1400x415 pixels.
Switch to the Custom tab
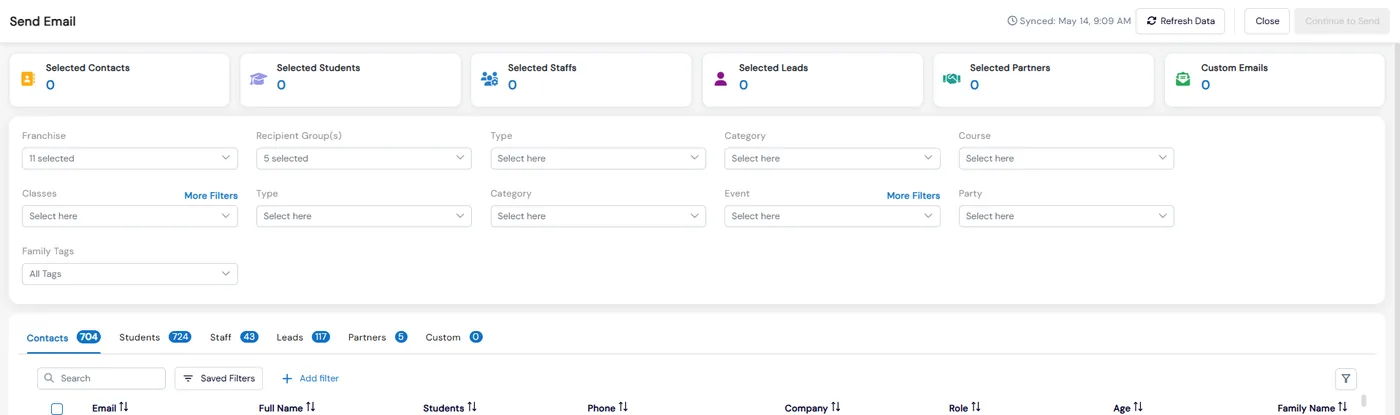pyautogui.click(x=454, y=338)
